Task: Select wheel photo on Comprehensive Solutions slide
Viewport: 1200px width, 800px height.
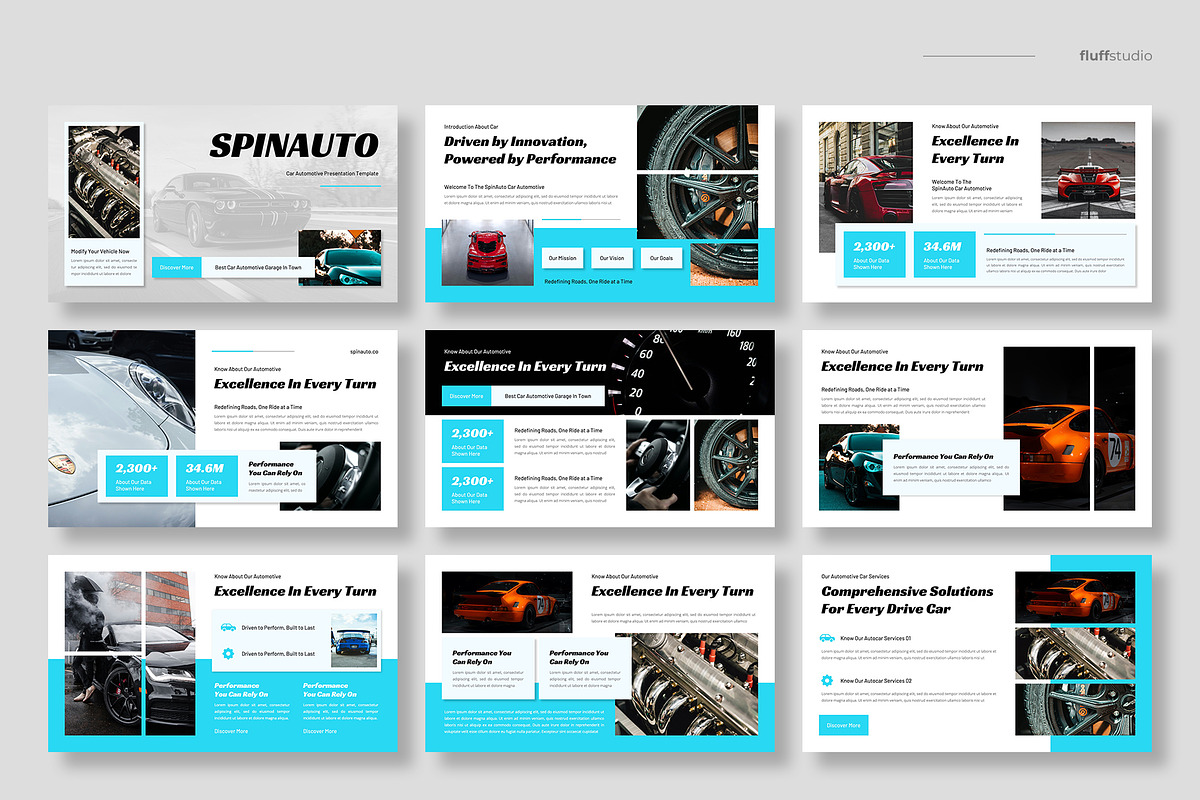Action: click(x=1075, y=709)
